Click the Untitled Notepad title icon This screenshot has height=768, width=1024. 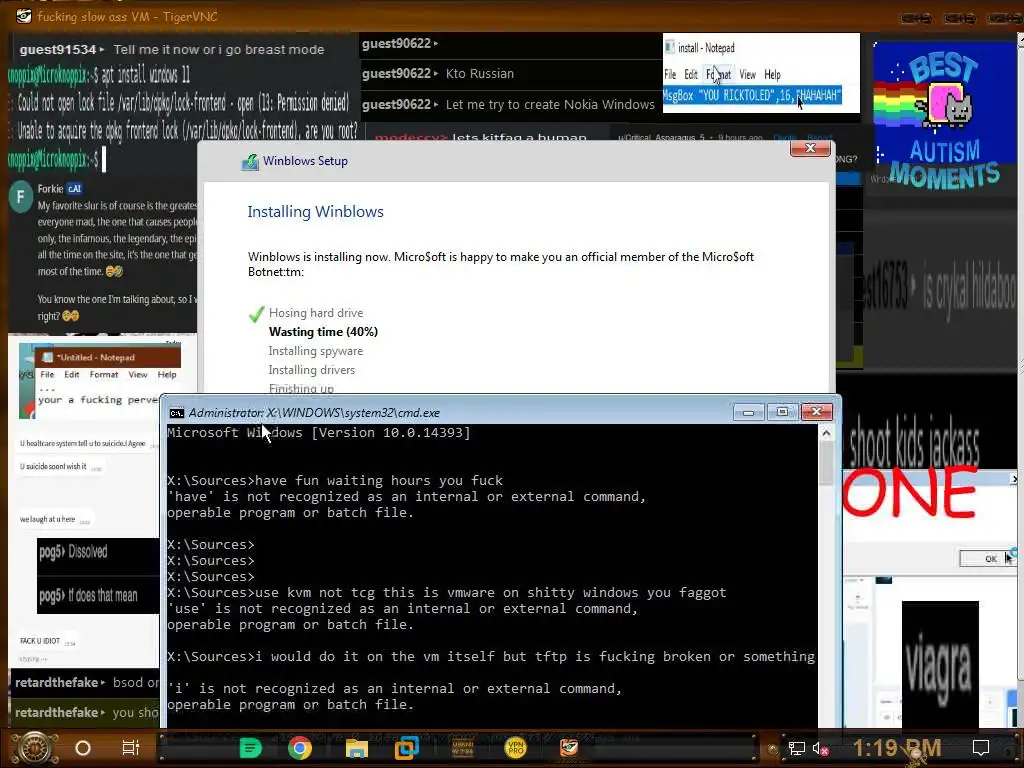point(47,357)
